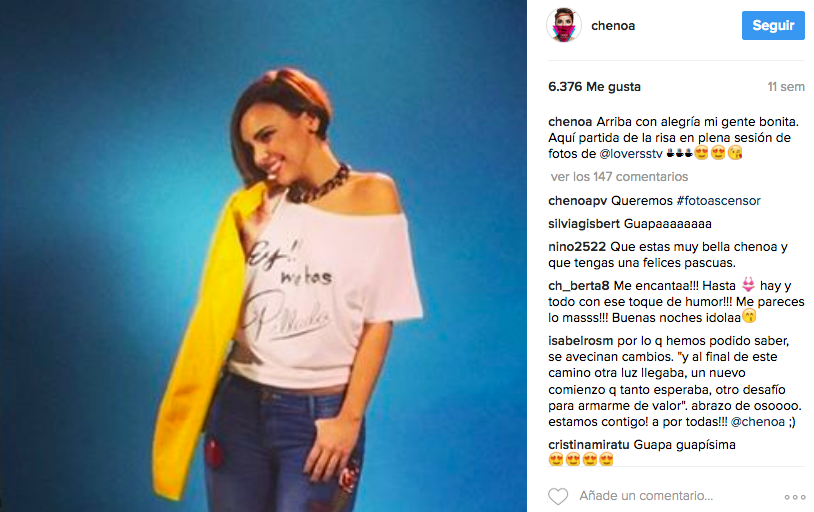
Task: Click the photo of woman in white shirt
Action: click(263, 256)
